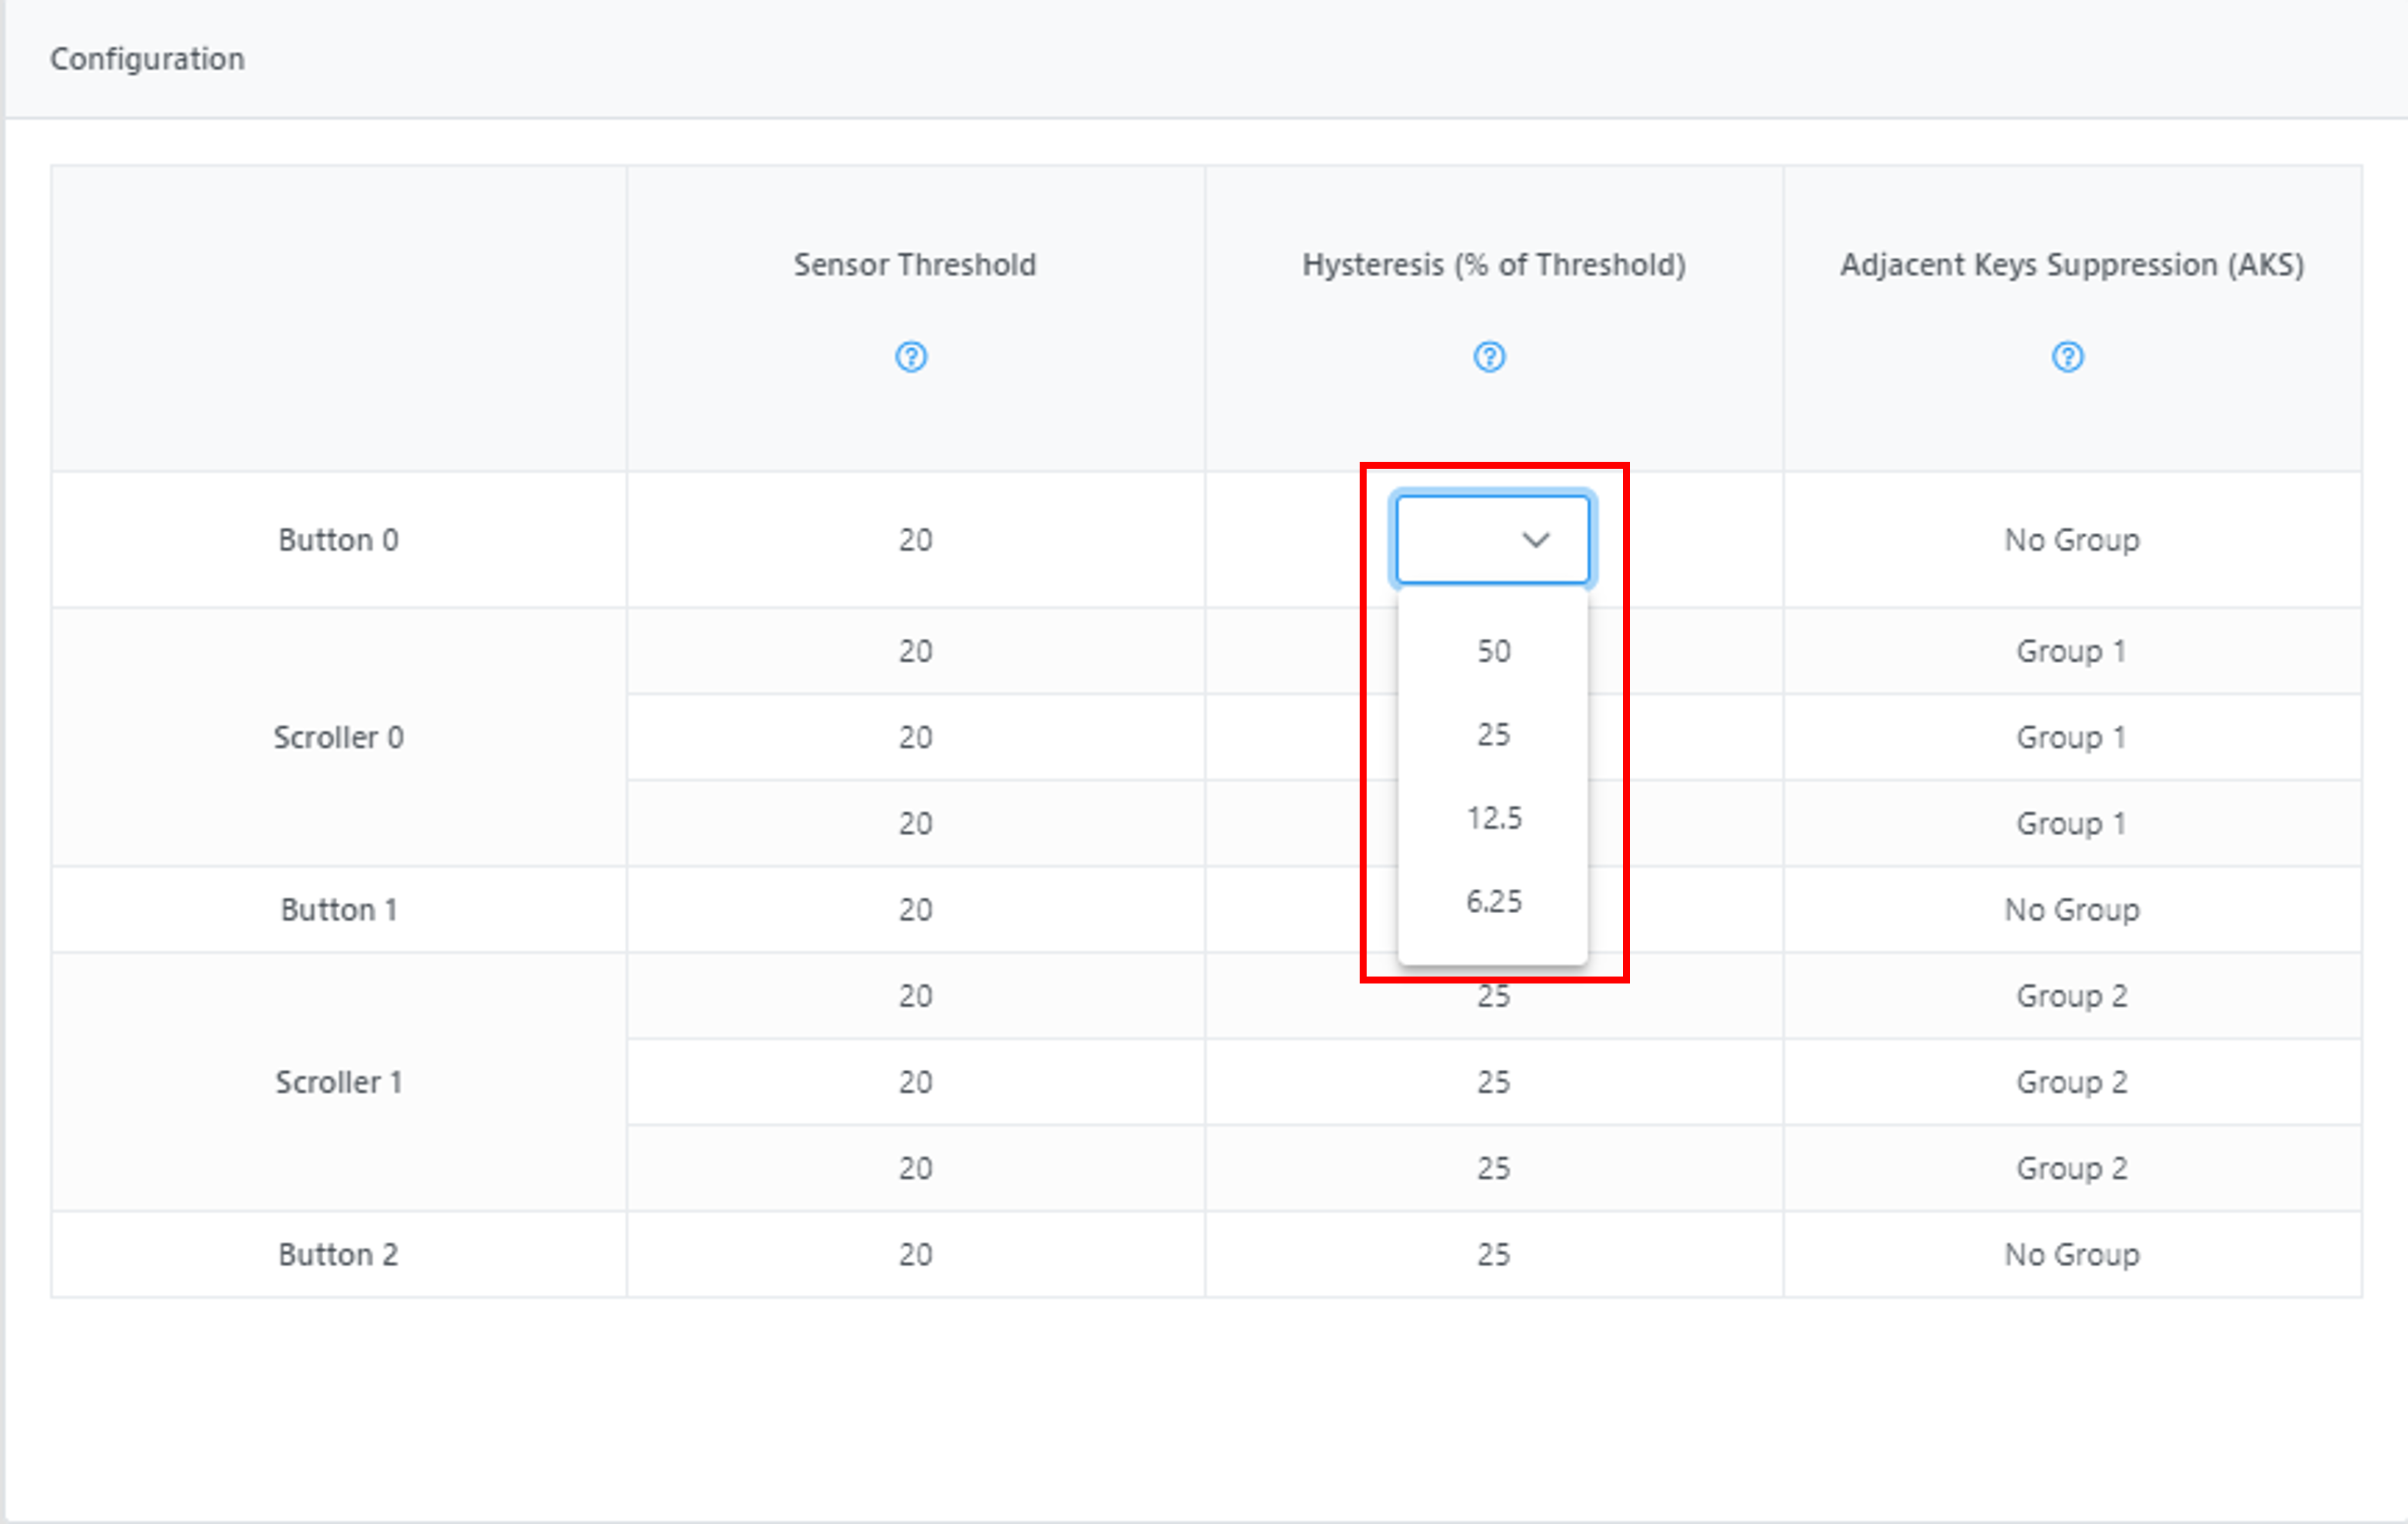2408x1524 pixels.
Task: Click Button 1 No Group AKS cell
Action: [2071, 910]
